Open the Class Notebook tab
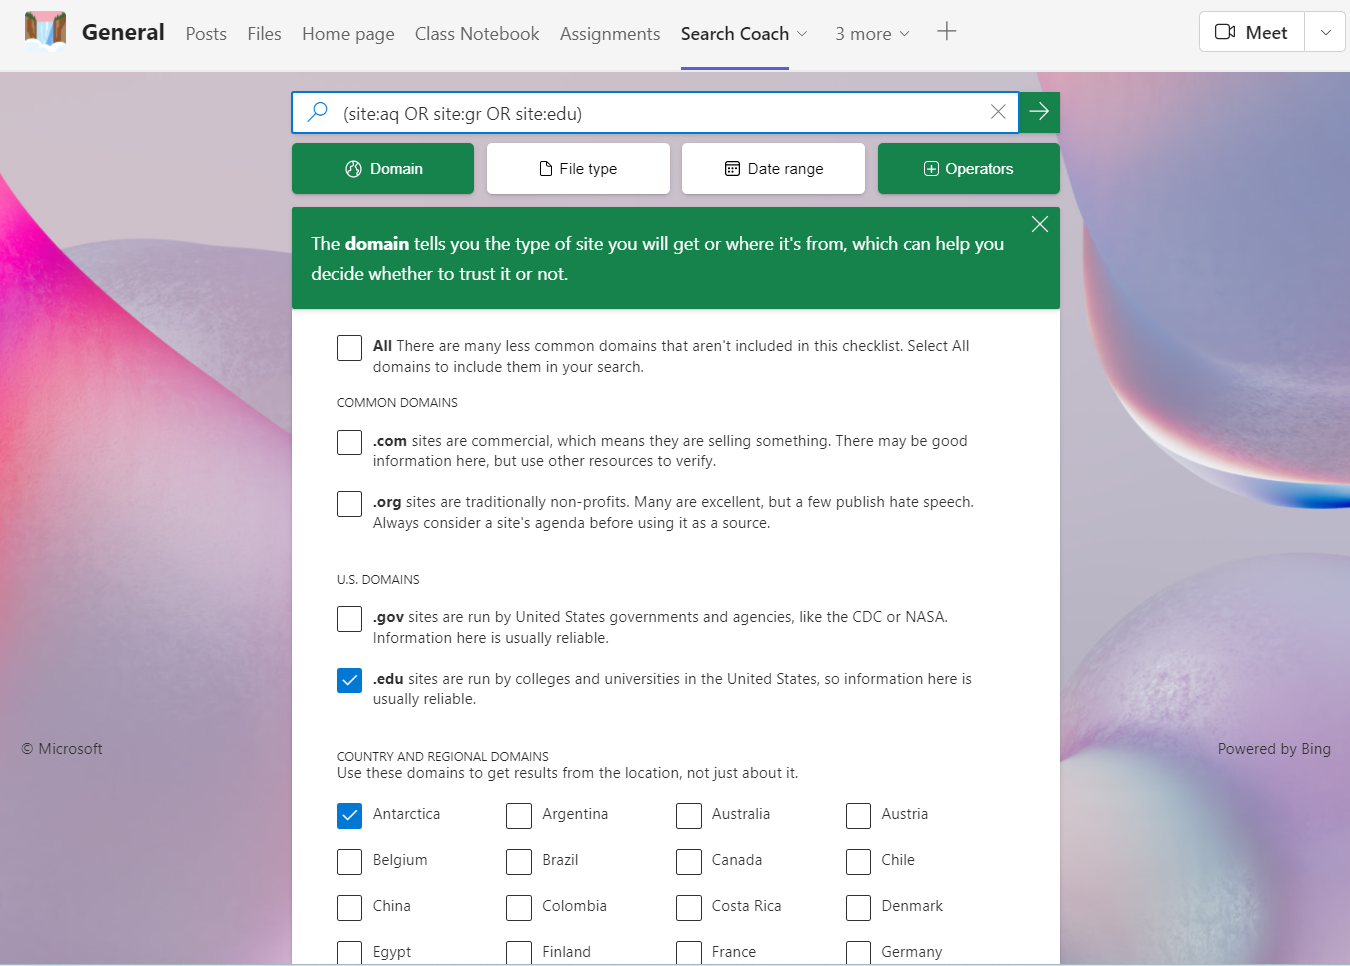This screenshot has height=966, width=1350. tap(476, 34)
